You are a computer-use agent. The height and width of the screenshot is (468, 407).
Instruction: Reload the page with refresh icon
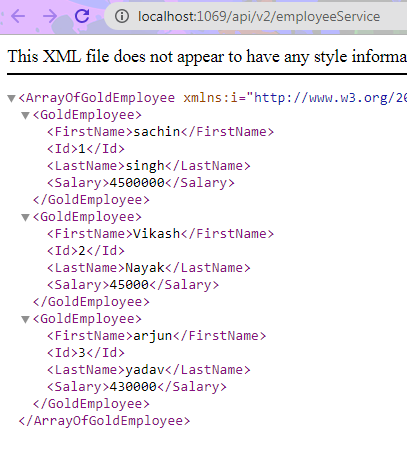[x=82, y=16]
